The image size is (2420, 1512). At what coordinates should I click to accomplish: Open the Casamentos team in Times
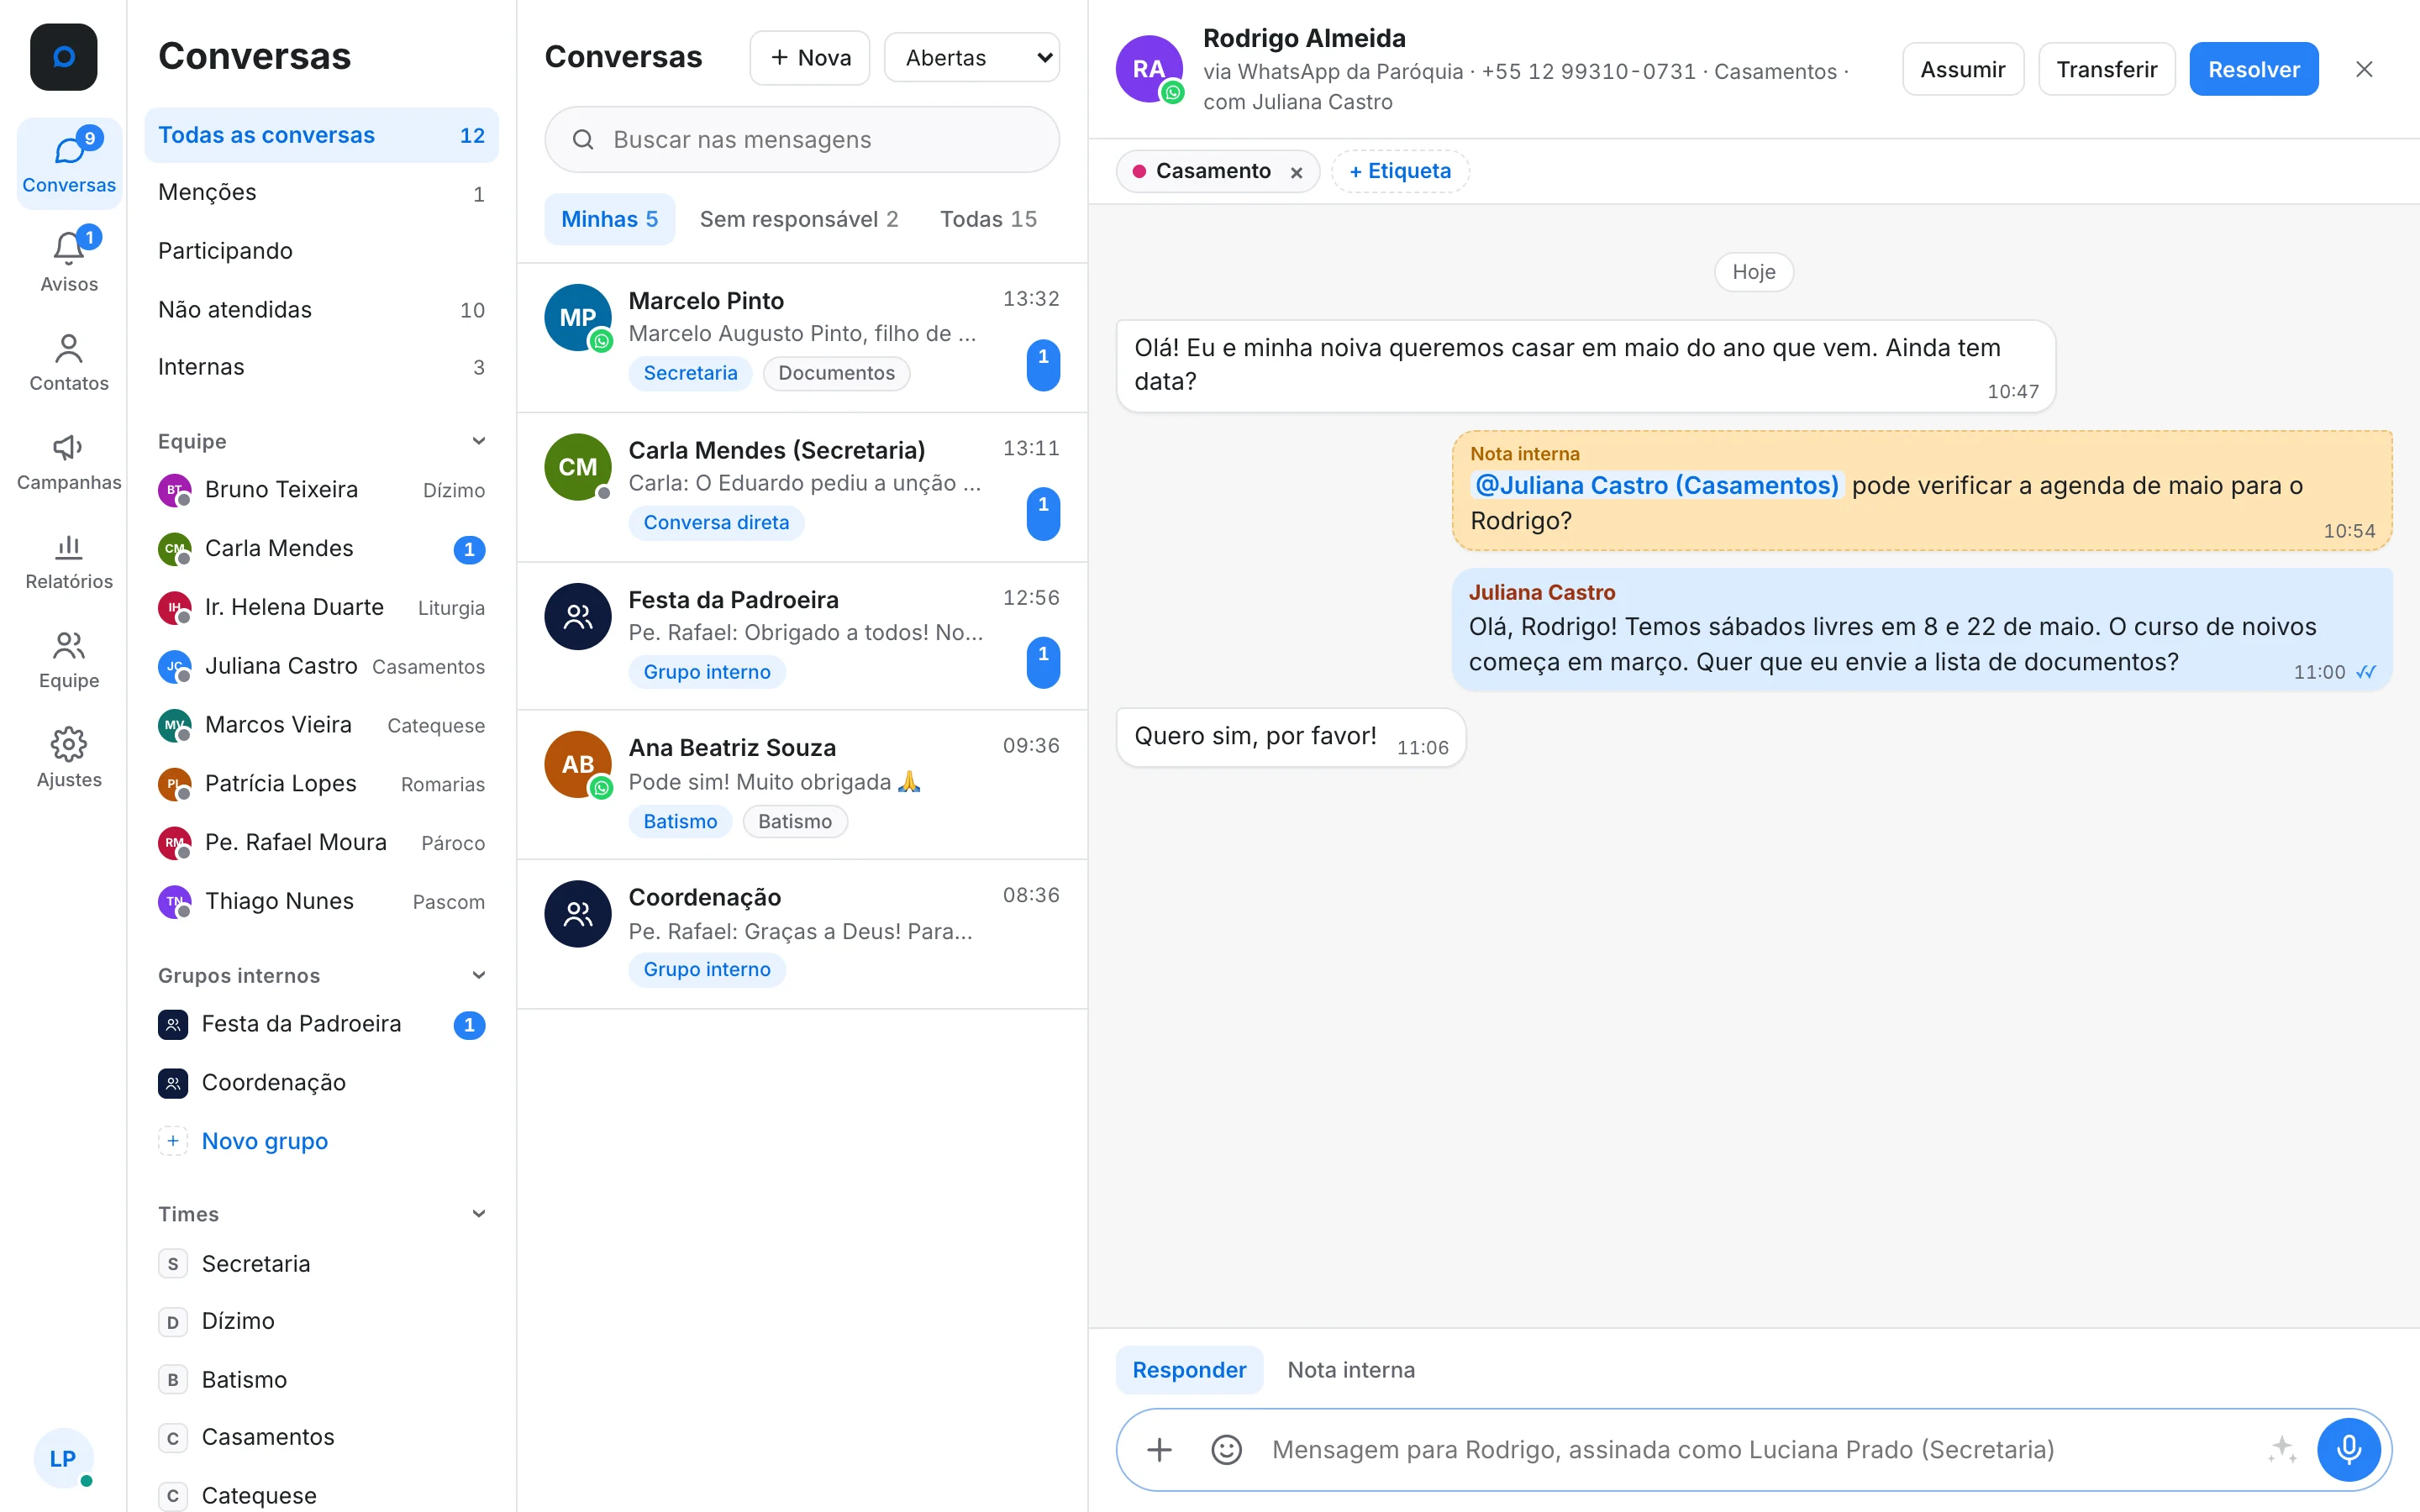pyautogui.click(x=321, y=1438)
